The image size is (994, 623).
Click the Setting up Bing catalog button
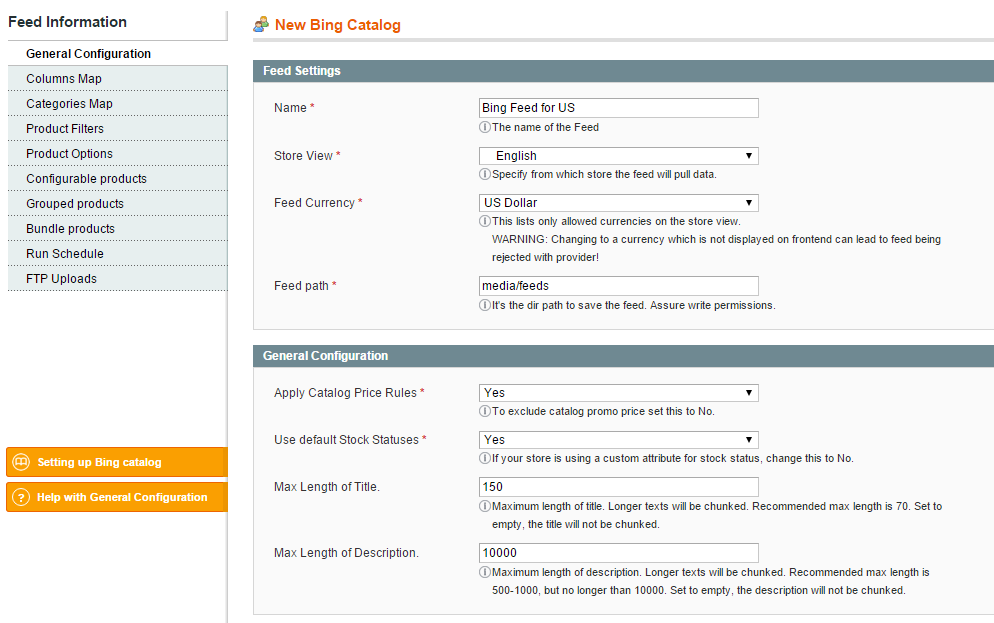point(117,462)
